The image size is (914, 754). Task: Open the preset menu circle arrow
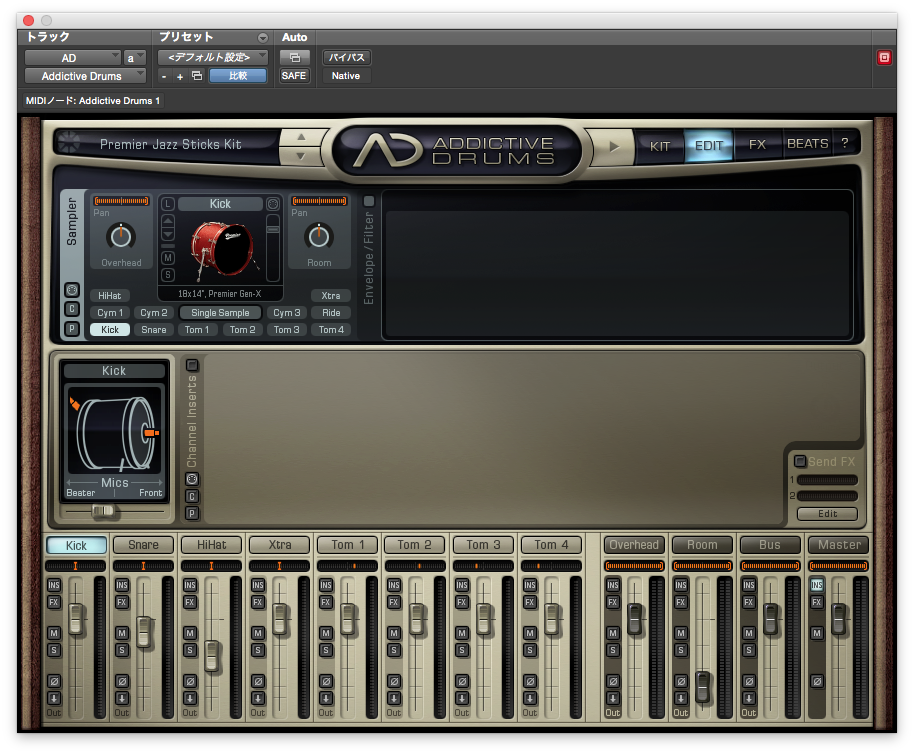(x=263, y=38)
